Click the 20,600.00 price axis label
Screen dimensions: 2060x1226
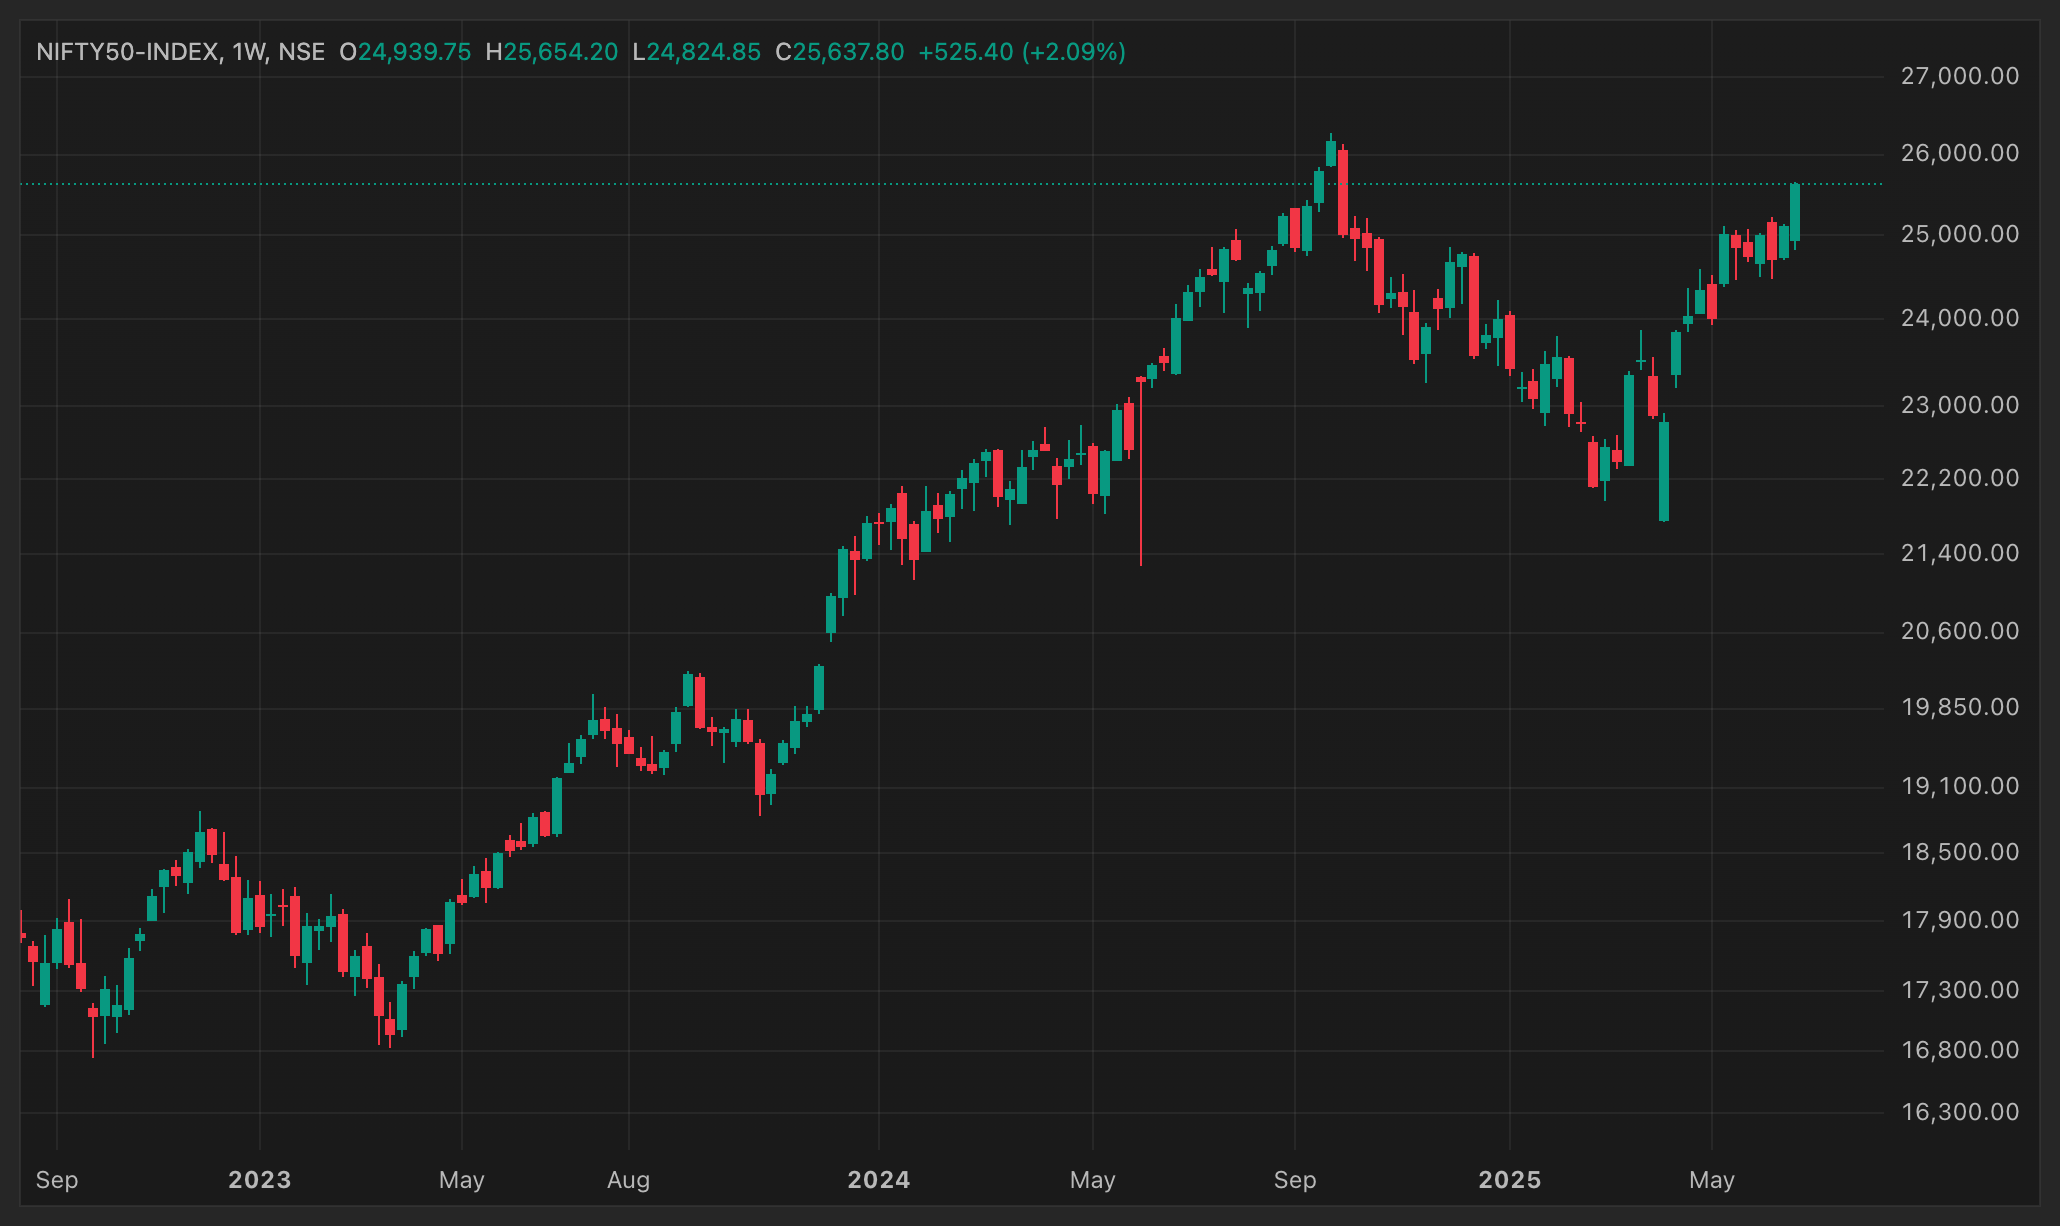(x=1959, y=631)
